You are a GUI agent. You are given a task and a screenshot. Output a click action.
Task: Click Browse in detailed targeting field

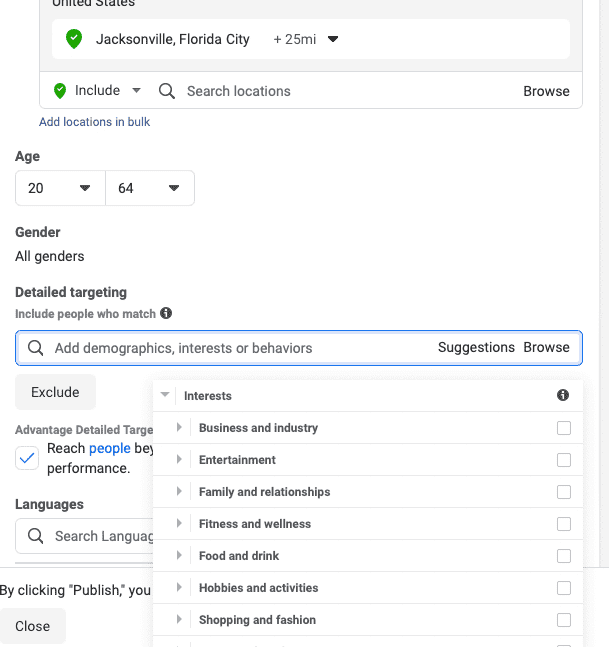click(546, 347)
